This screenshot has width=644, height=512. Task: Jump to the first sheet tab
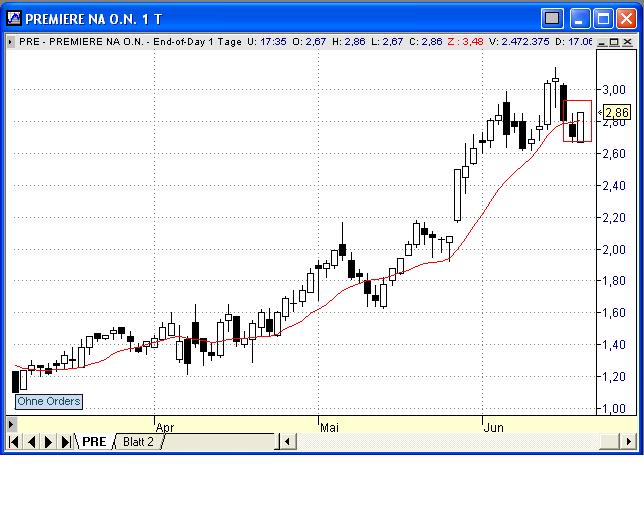(14, 442)
